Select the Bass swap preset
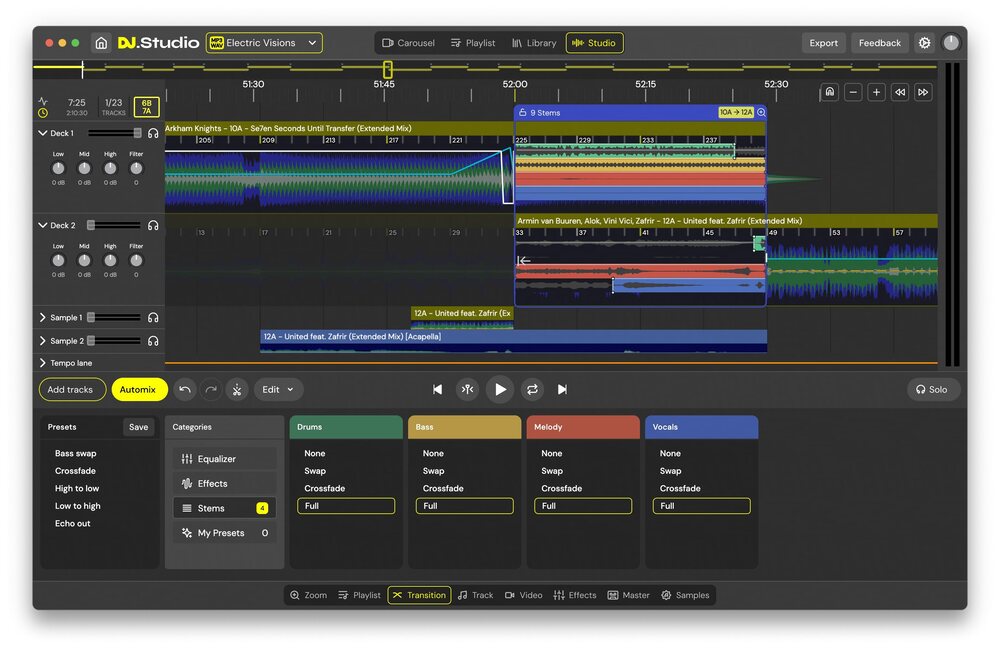The width and height of the screenshot is (1000, 649). (76, 454)
